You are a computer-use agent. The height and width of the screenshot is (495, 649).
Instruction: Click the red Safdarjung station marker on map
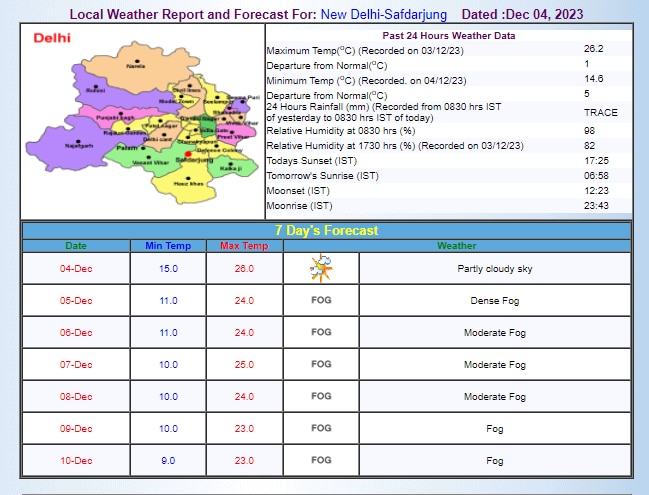[x=187, y=153]
